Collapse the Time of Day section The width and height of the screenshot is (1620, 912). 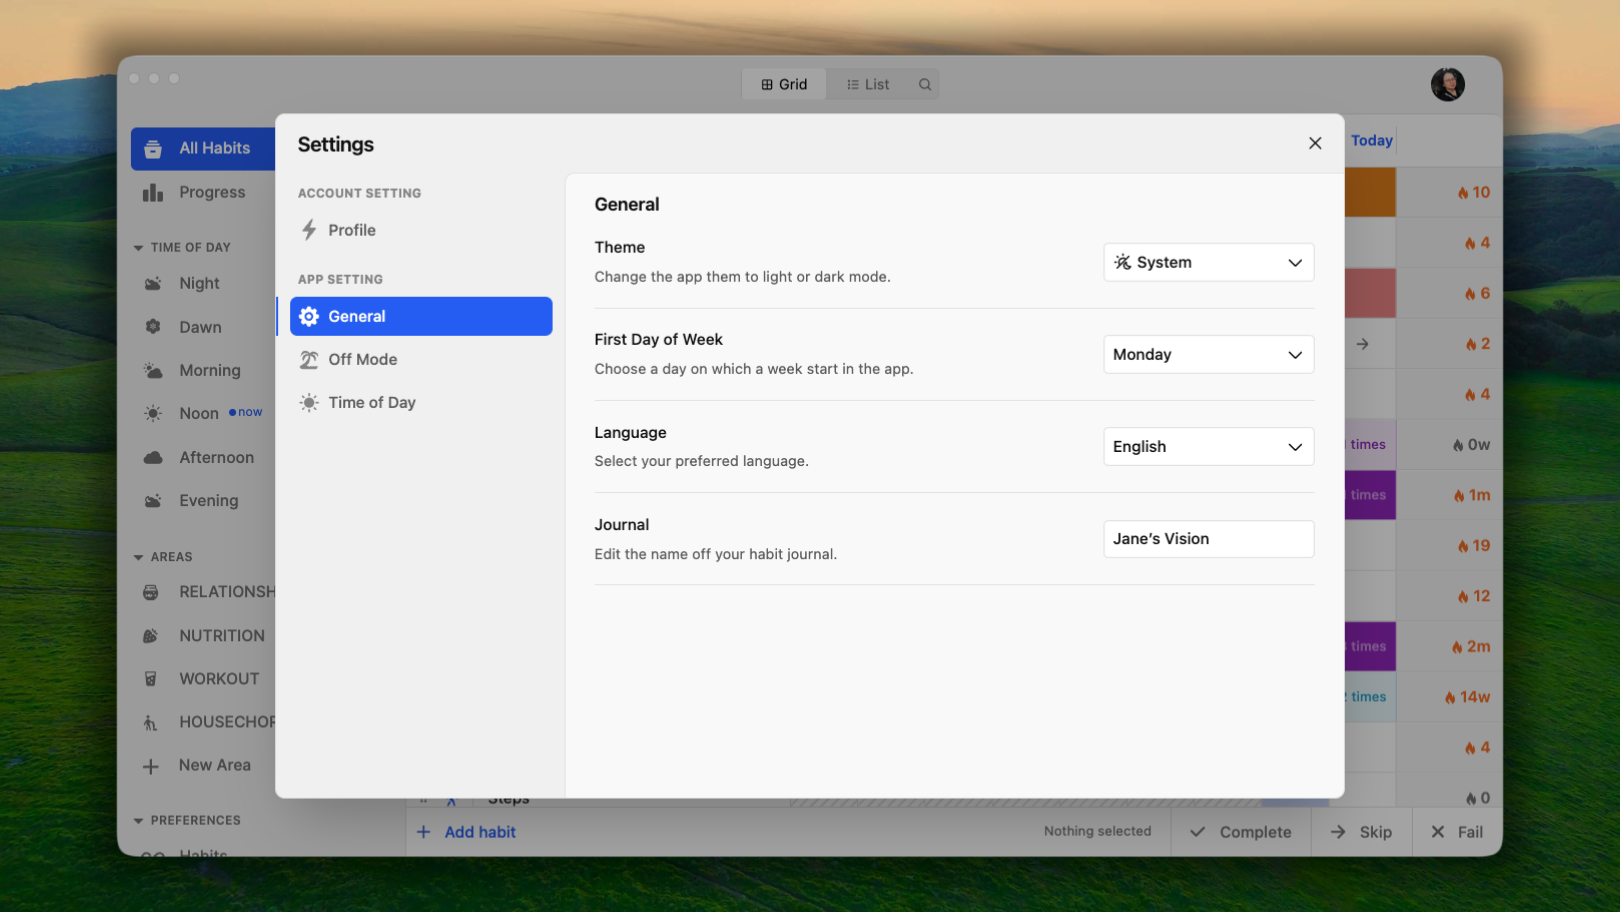pyautogui.click(x=138, y=247)
